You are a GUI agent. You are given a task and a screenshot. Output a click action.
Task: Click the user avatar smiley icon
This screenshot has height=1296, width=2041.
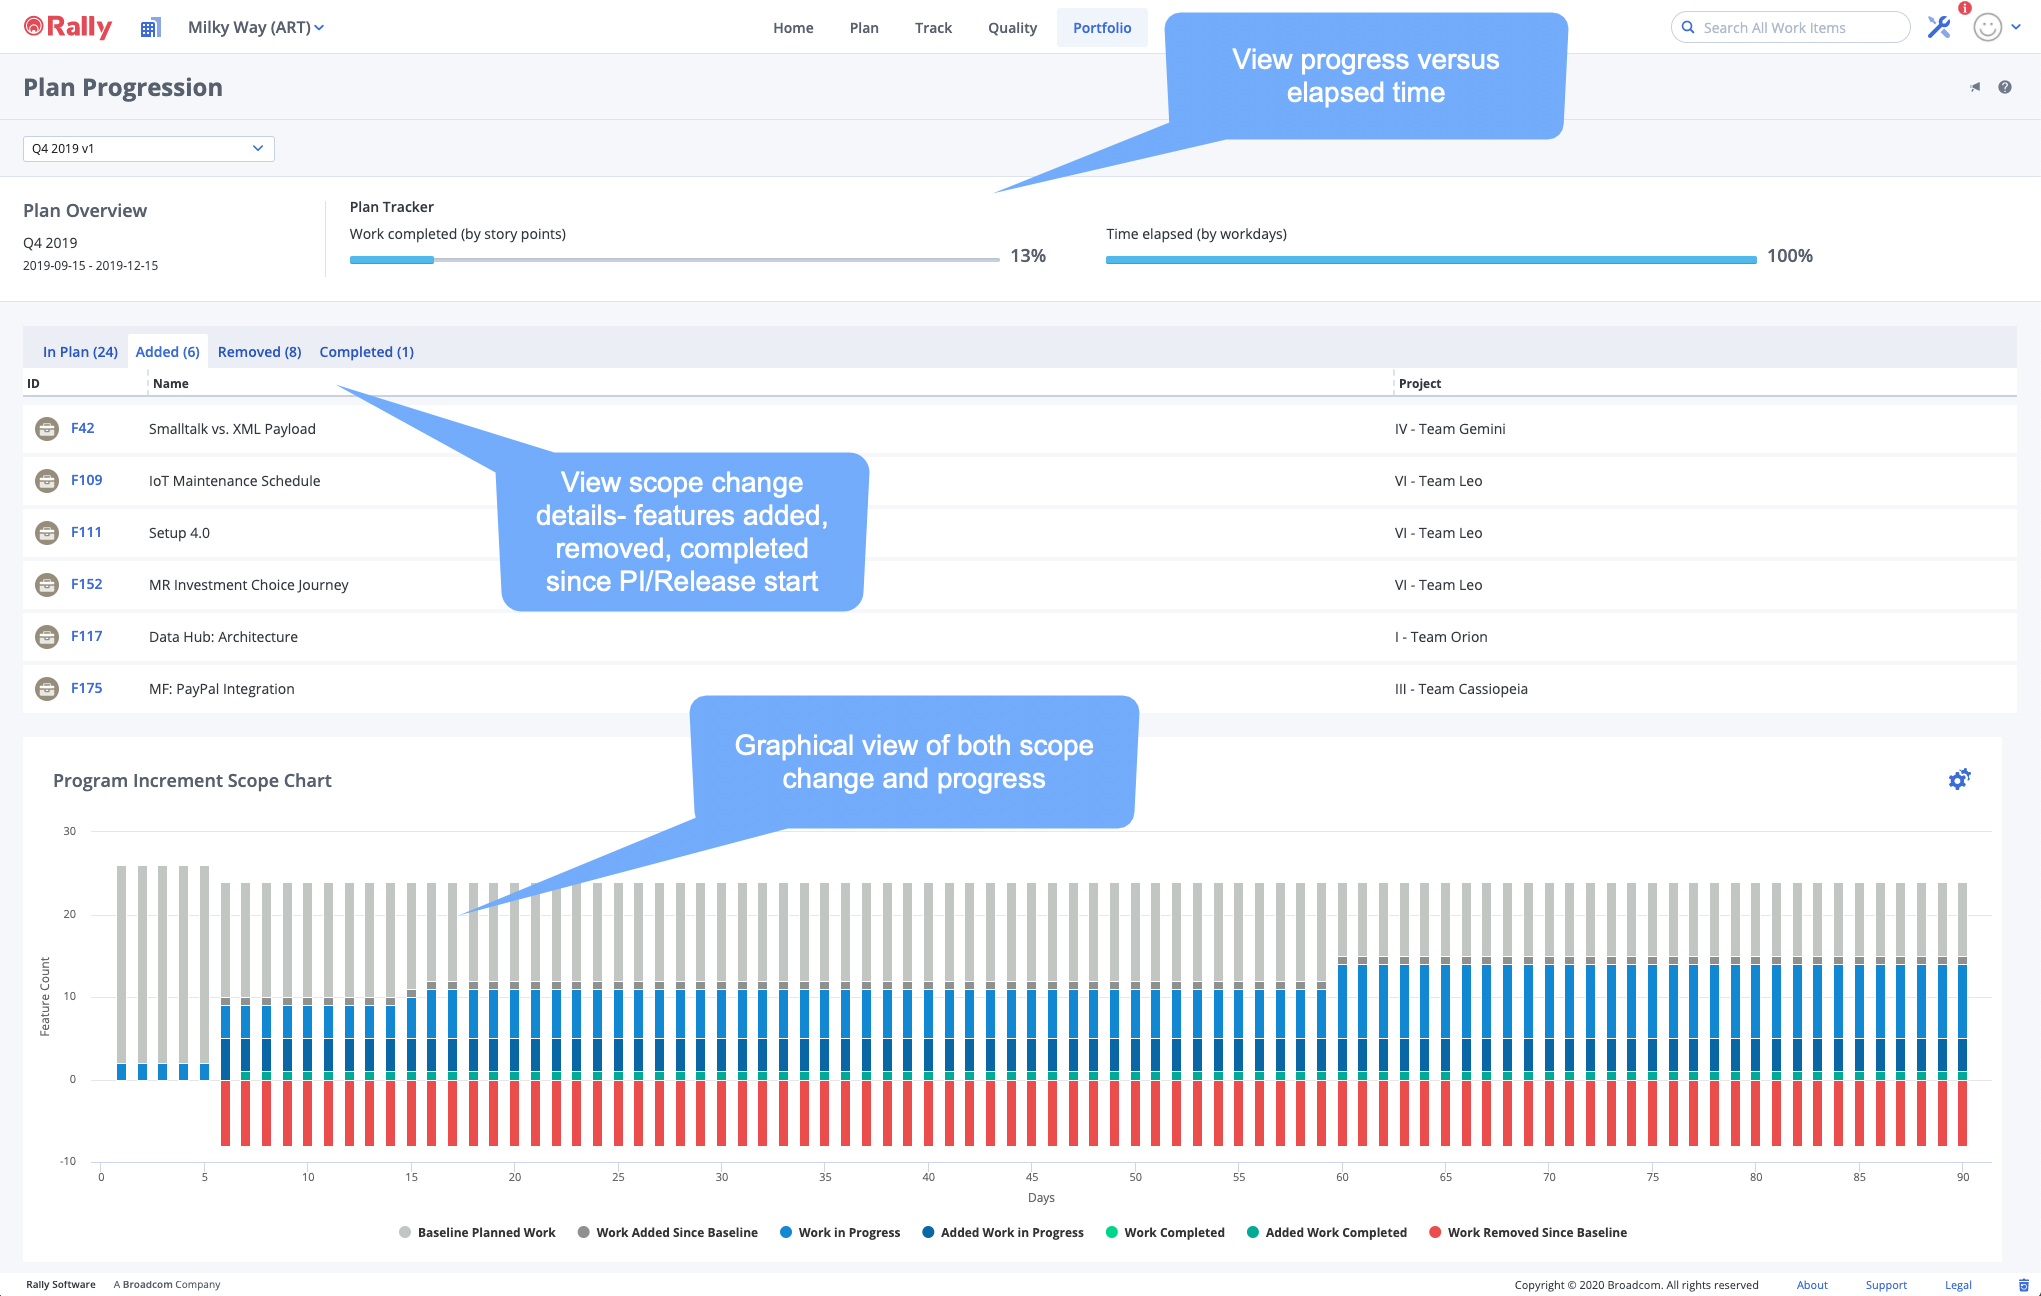coord(1987,27)
